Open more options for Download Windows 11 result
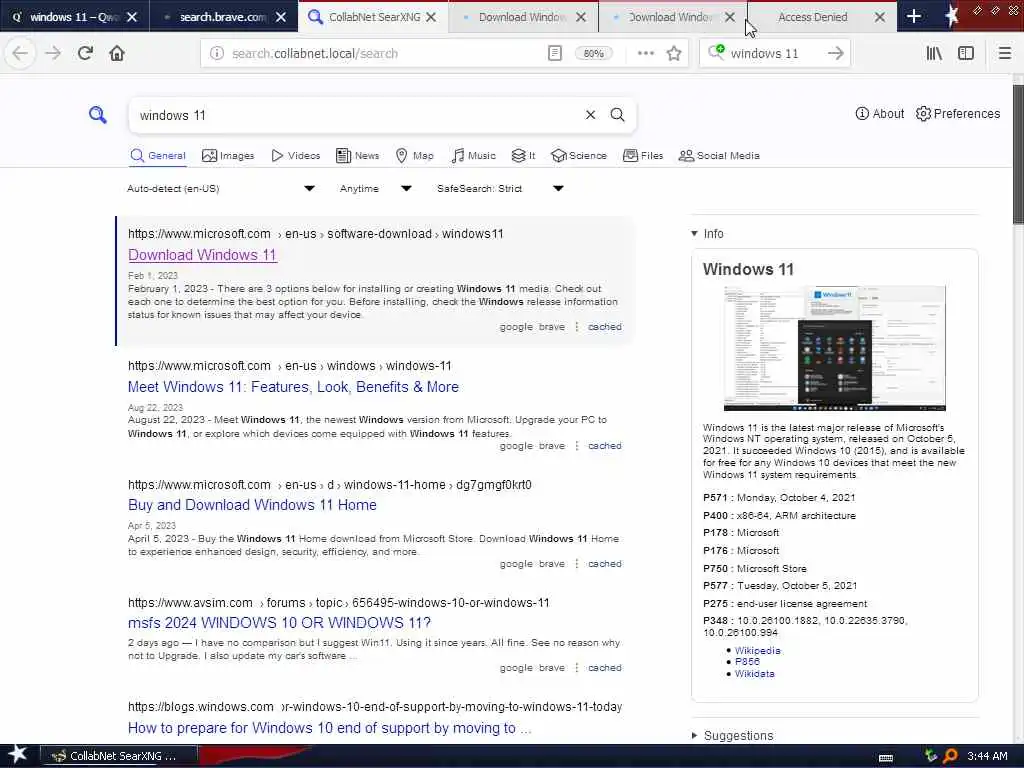The width and height of the screenshot is (1024, 768). click(577, 327)
